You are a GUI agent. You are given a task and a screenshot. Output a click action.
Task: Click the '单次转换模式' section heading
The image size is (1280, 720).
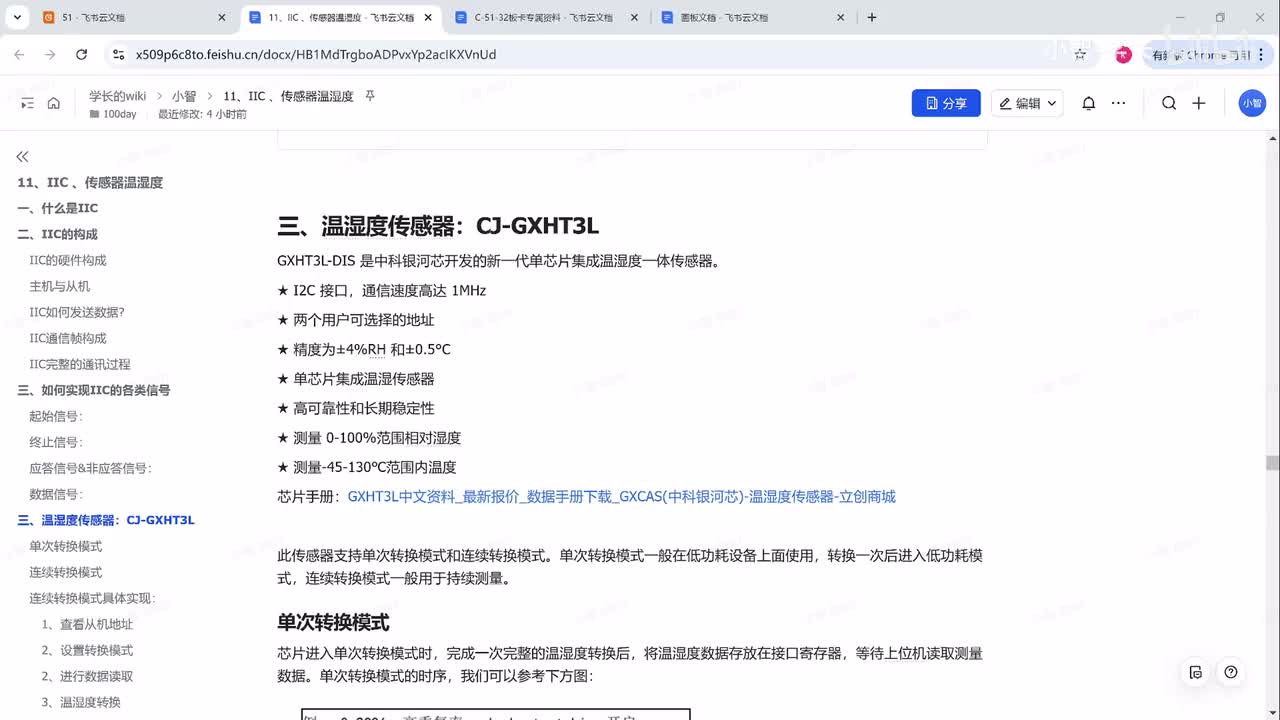(x=333, y=622)
